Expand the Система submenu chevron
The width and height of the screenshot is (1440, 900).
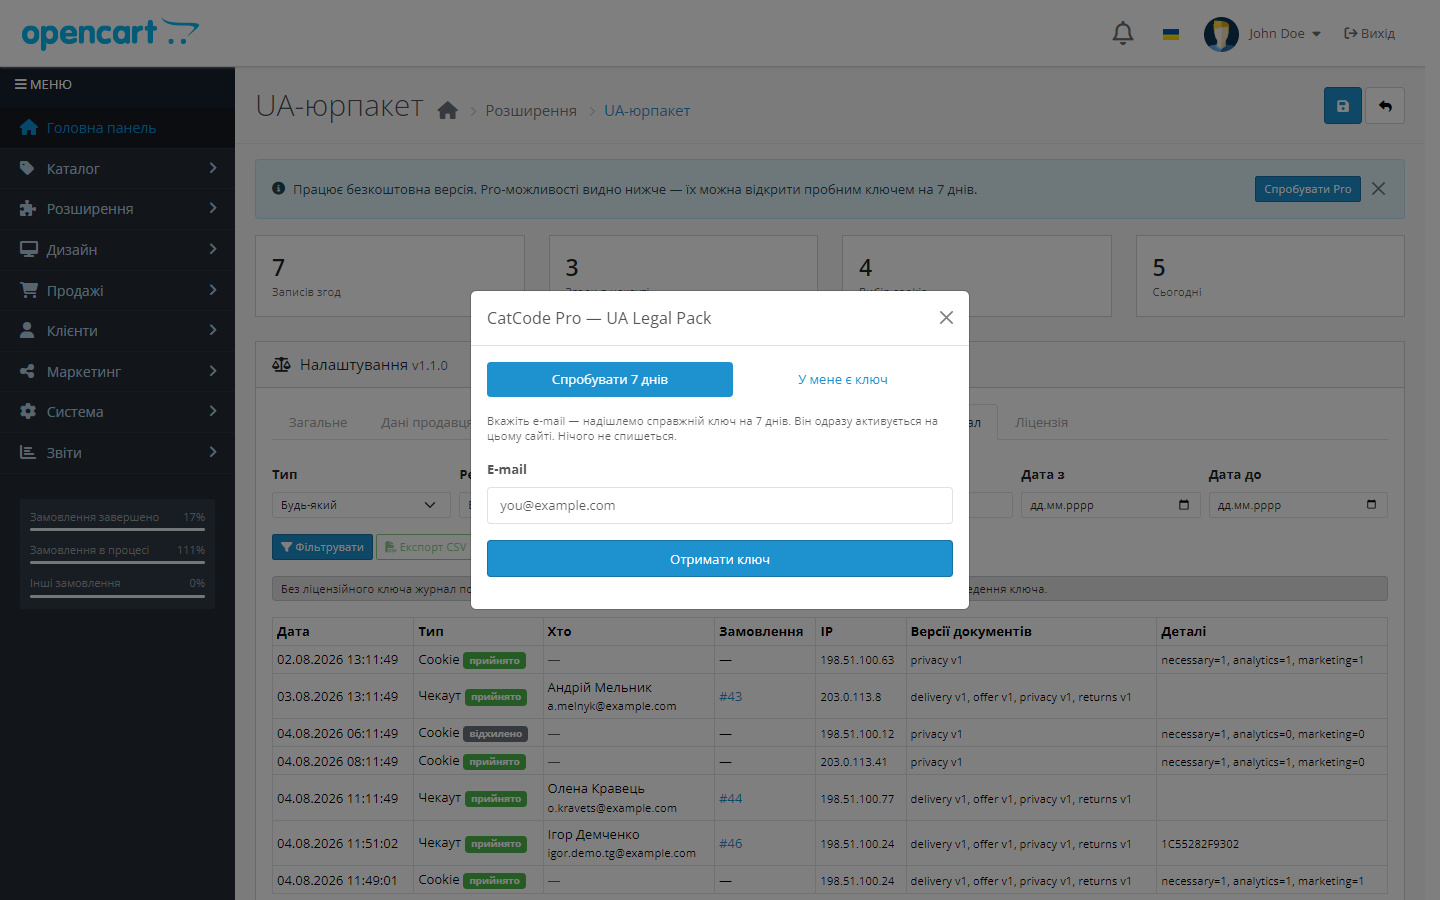(x=213, y=411)
